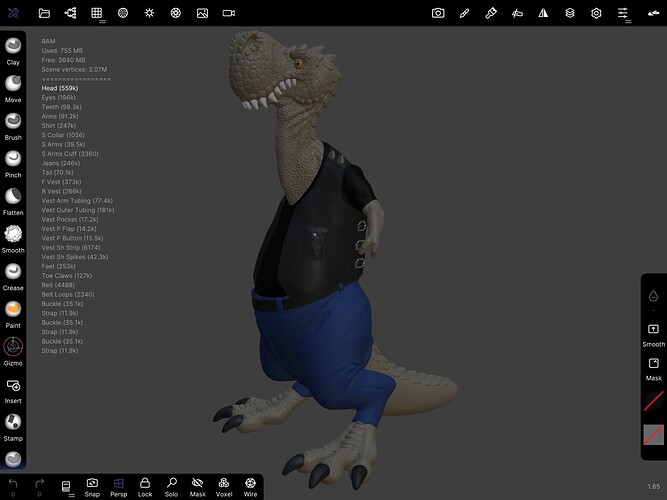Image resolution: width=667 pixels, height=500 pixels.
Task: Toggle the Snap option
Action: pos(92,487)
